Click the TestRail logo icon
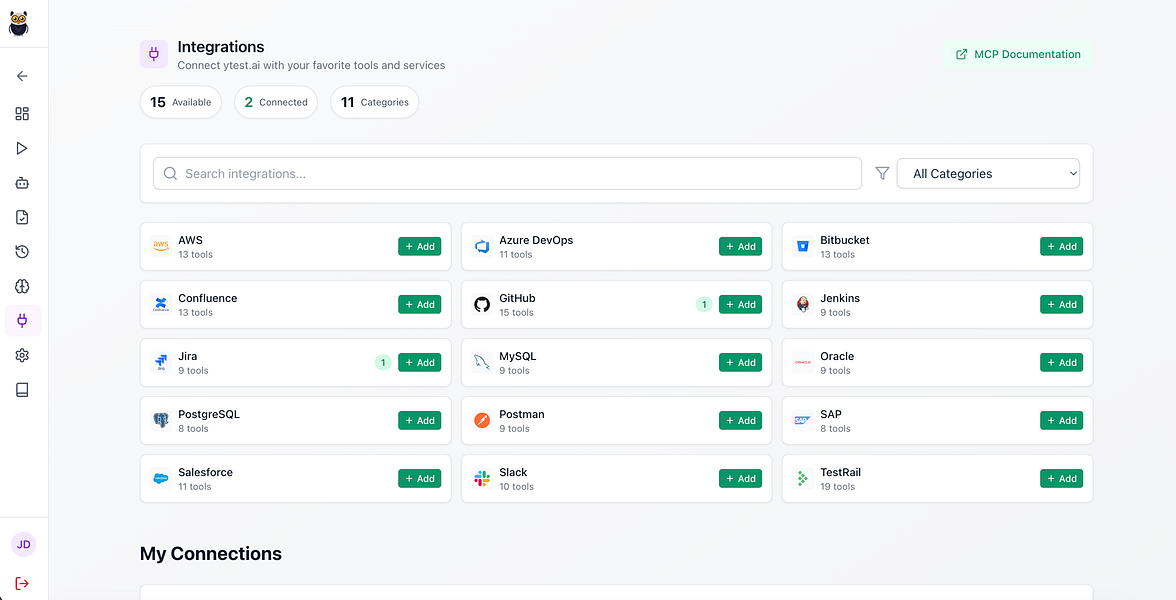This screenshot has width=1176, height=600. click(802, 478)
